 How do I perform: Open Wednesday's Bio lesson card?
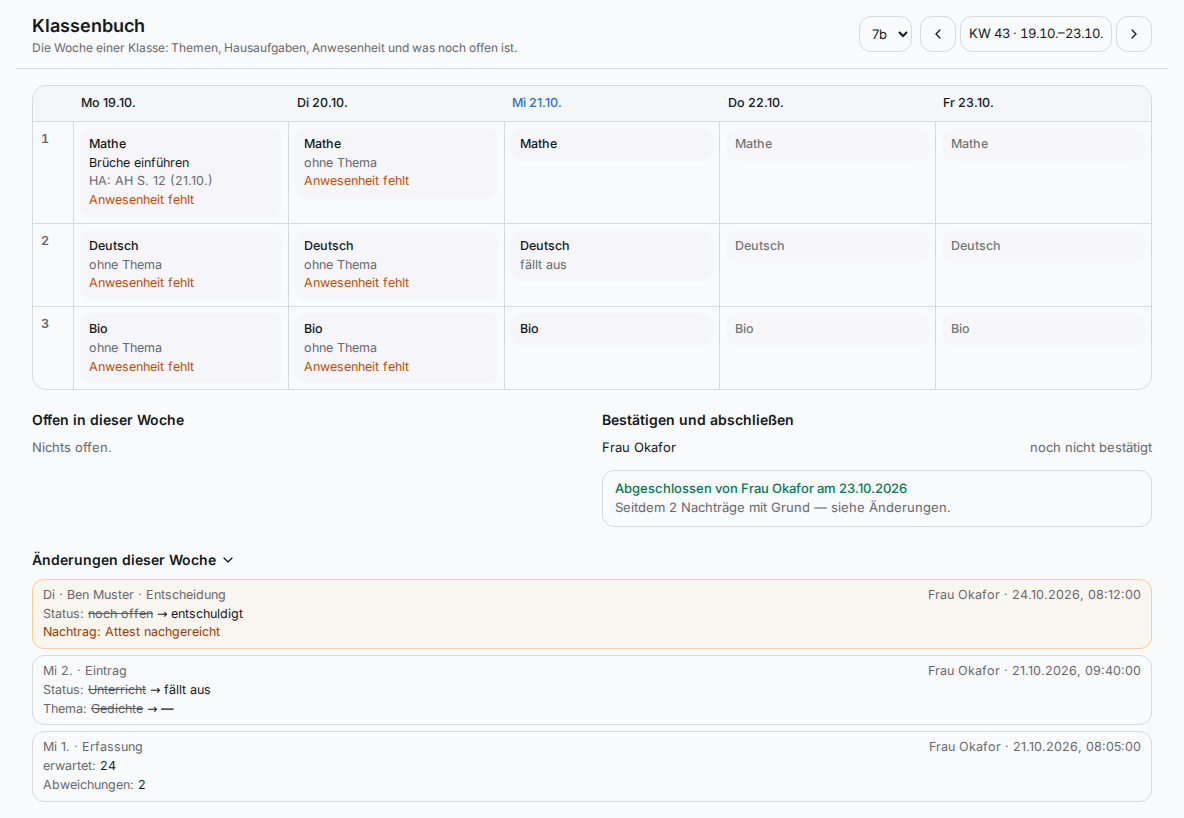(612, 329)
